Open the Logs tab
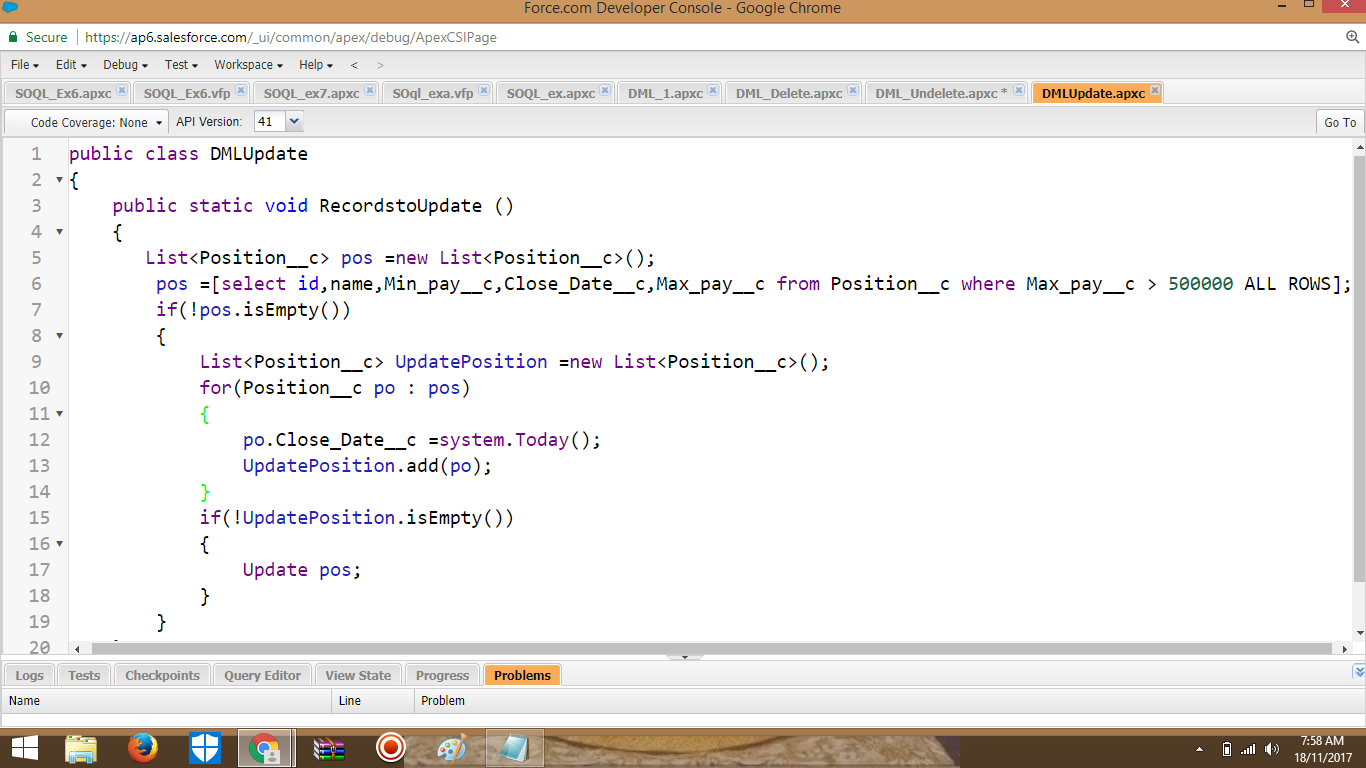The width and height of the screenshot is (1366, 768). pos(30,675)
